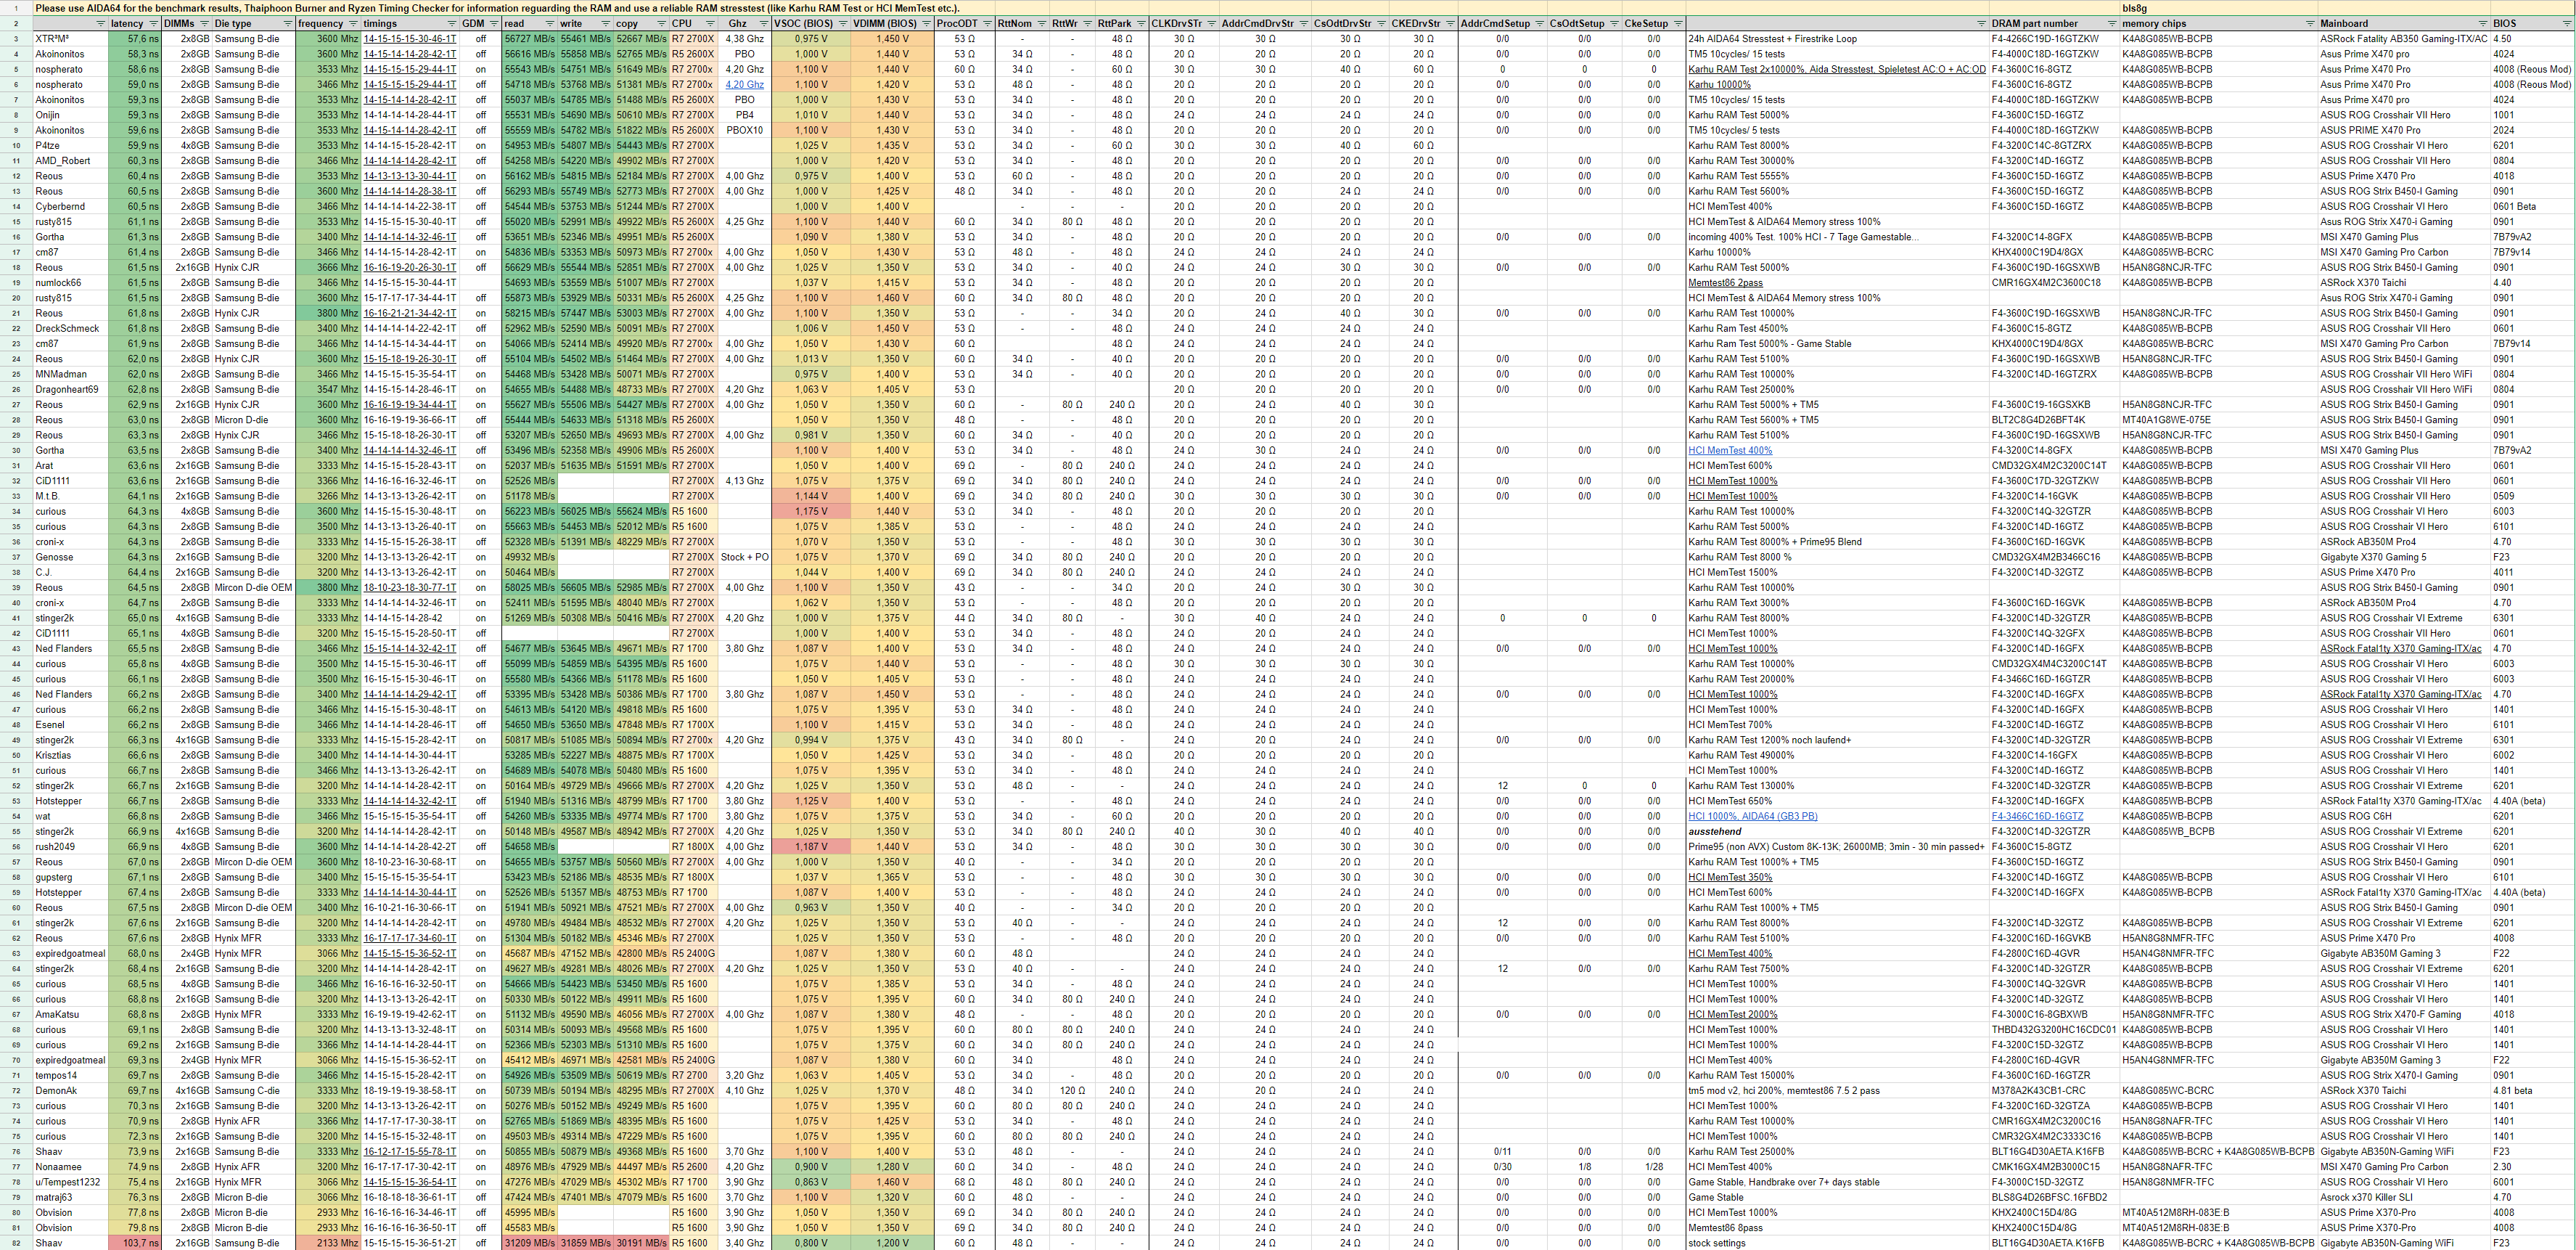2576x1250 pixels.
Task: Select the 0601 Beta BIOS cell
Action: [x=2532, y=206]
